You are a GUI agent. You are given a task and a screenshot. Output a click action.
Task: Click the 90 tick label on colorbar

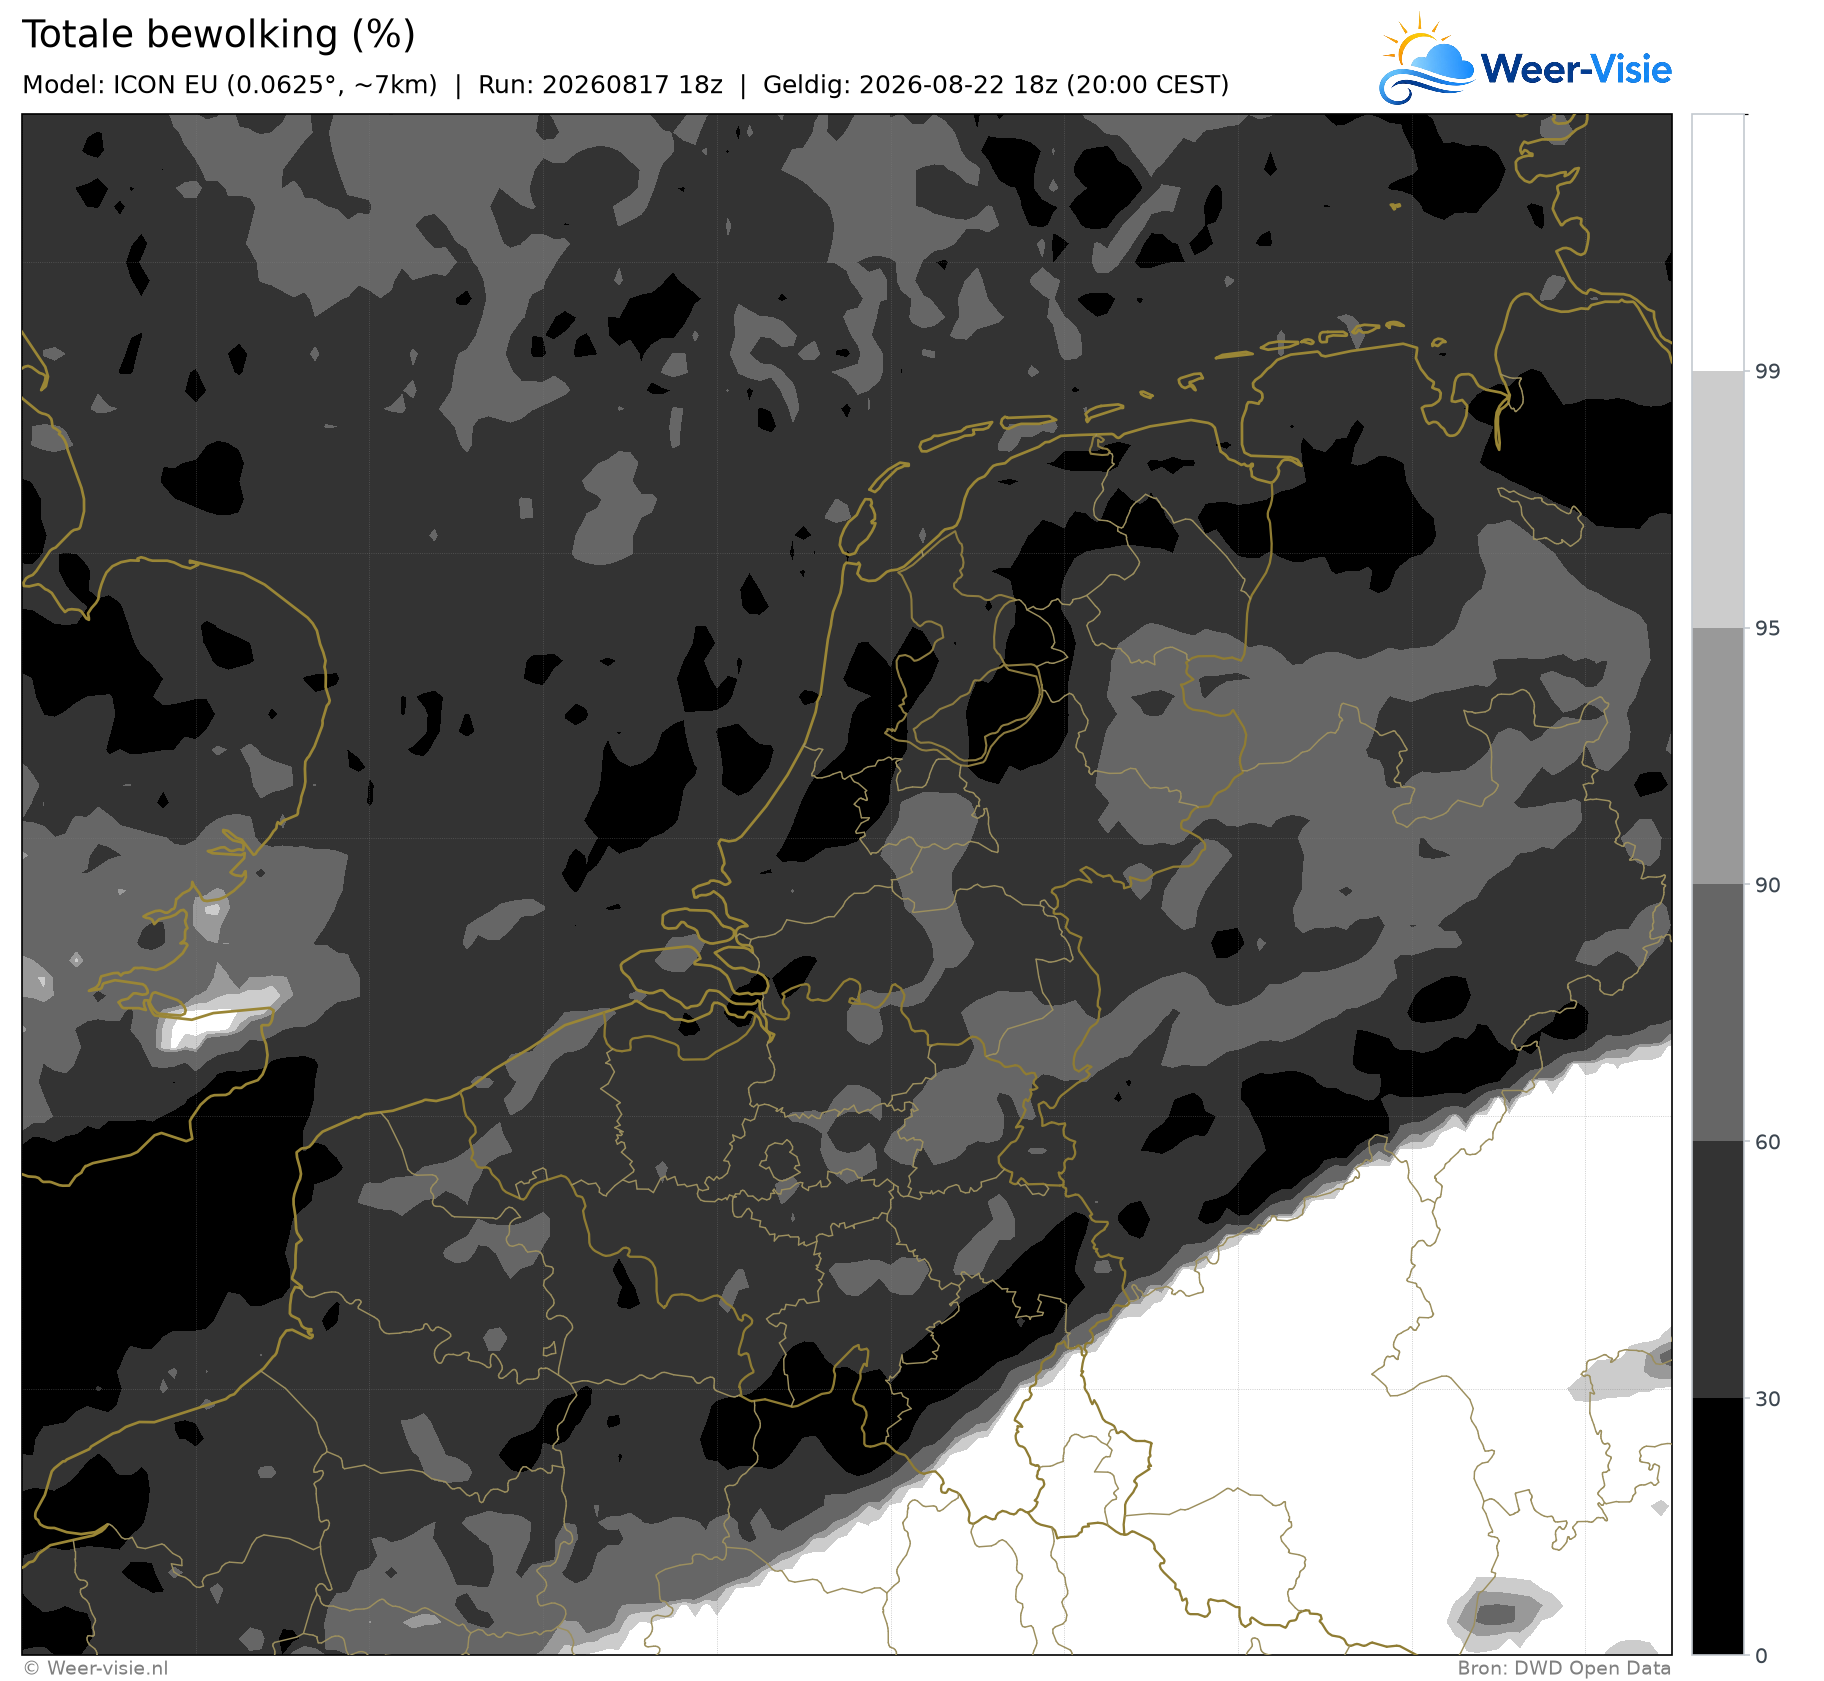click(x=1768, y=885)
